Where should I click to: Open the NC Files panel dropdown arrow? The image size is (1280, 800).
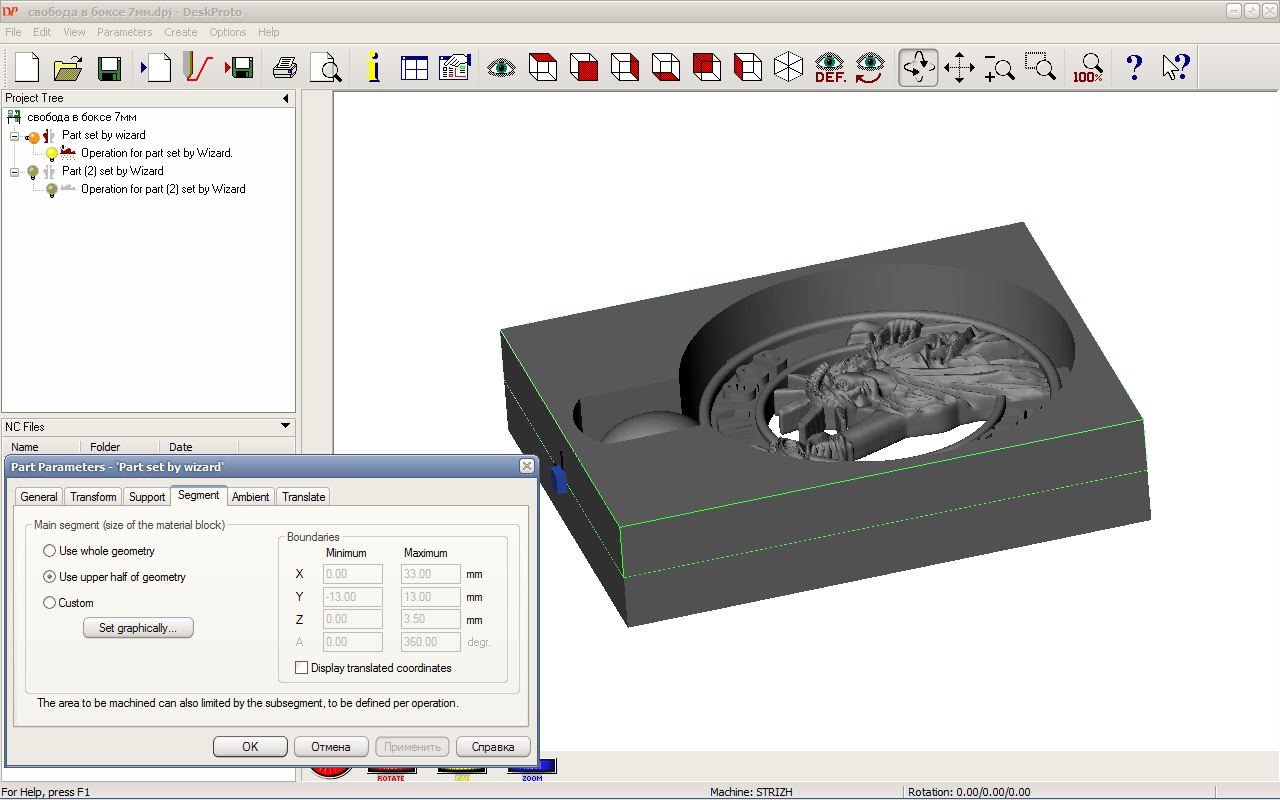[x=286, y=427]
